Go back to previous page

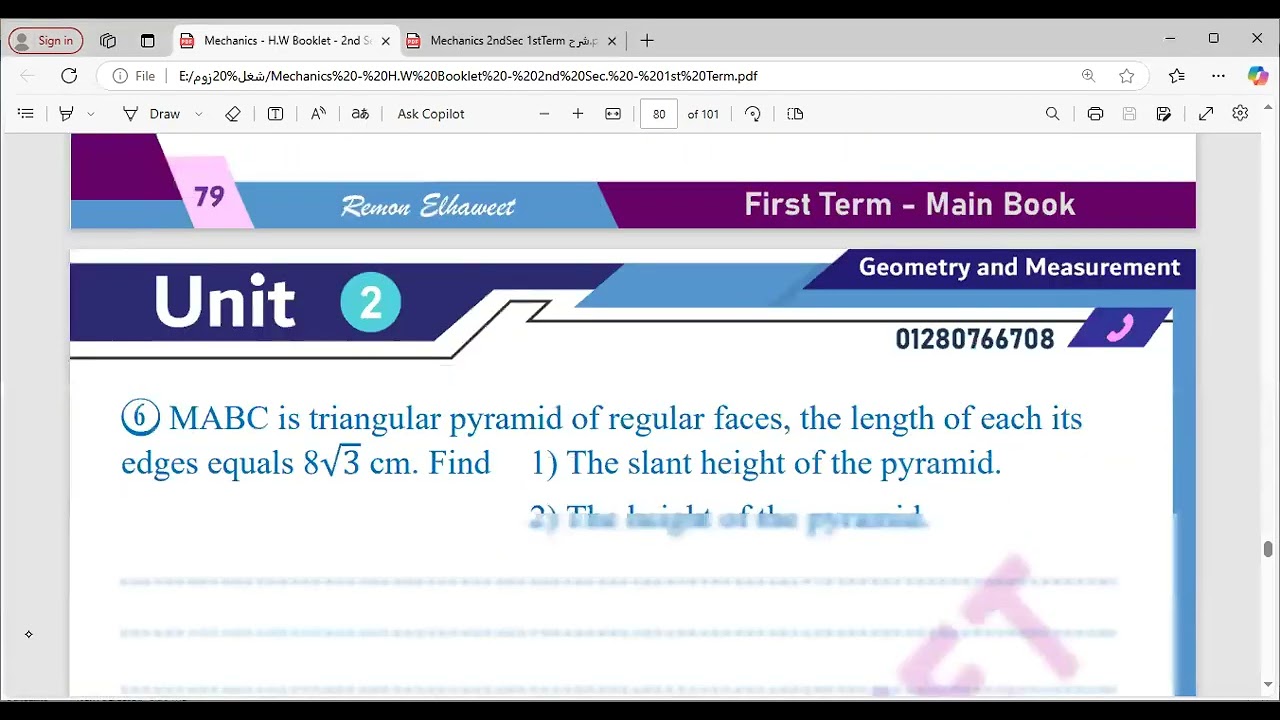(x=27, y=76)
